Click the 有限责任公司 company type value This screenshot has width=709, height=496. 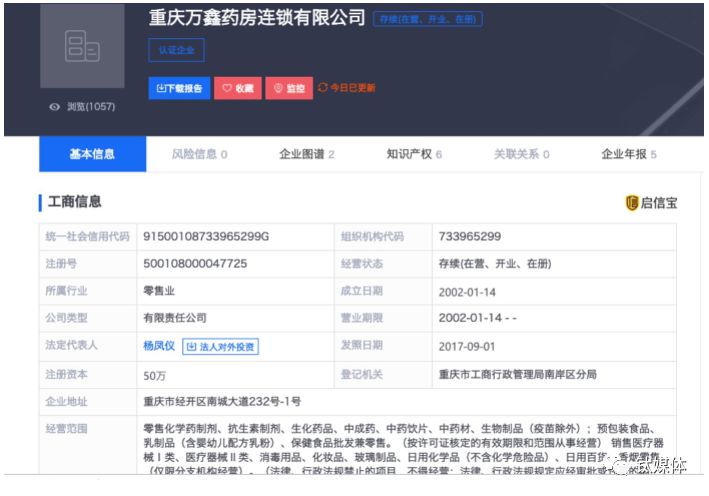[x=175, y=318]
